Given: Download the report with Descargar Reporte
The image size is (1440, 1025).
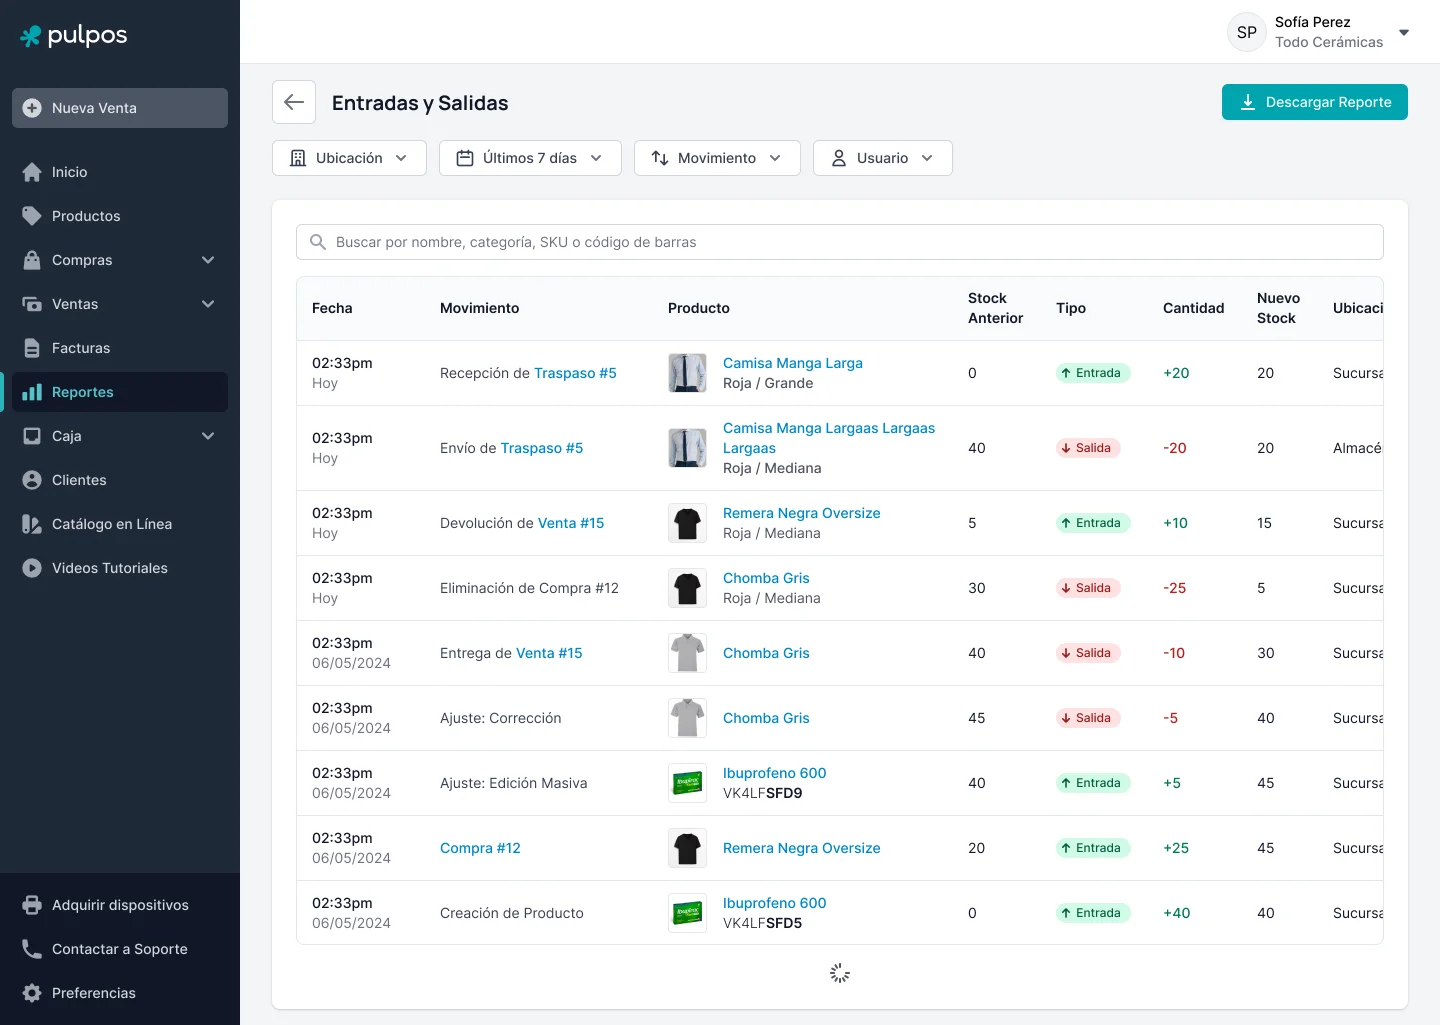Looking at the screenshot, I should [1315, 102].
